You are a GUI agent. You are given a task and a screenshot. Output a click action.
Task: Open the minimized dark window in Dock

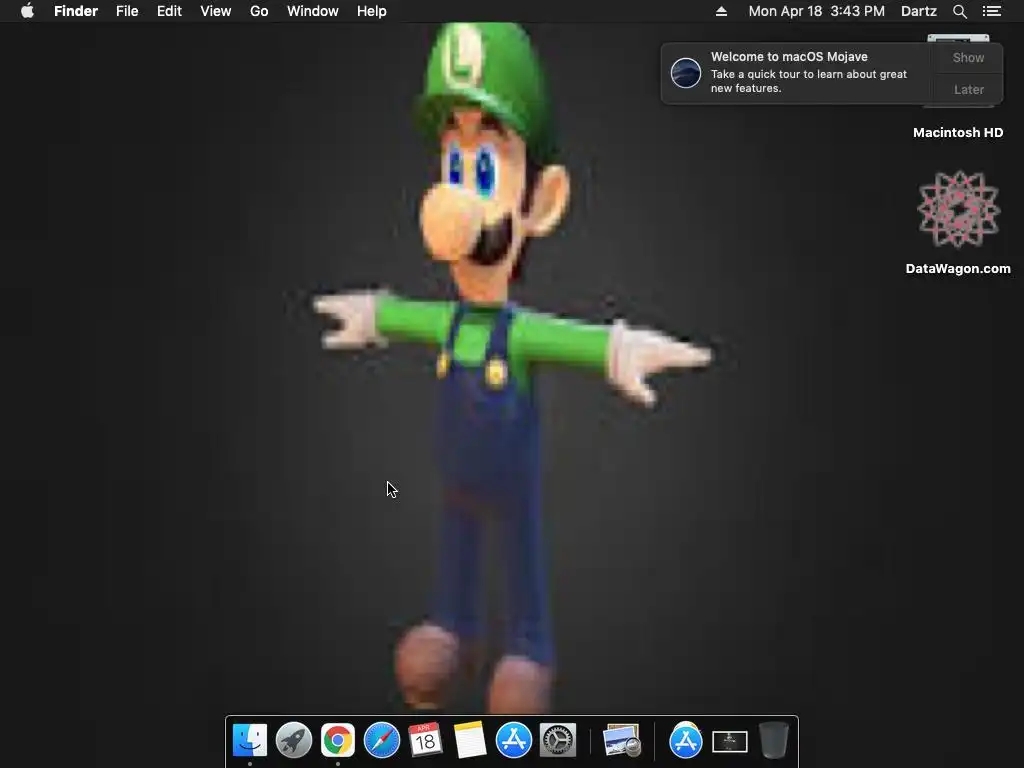point(729,742)
